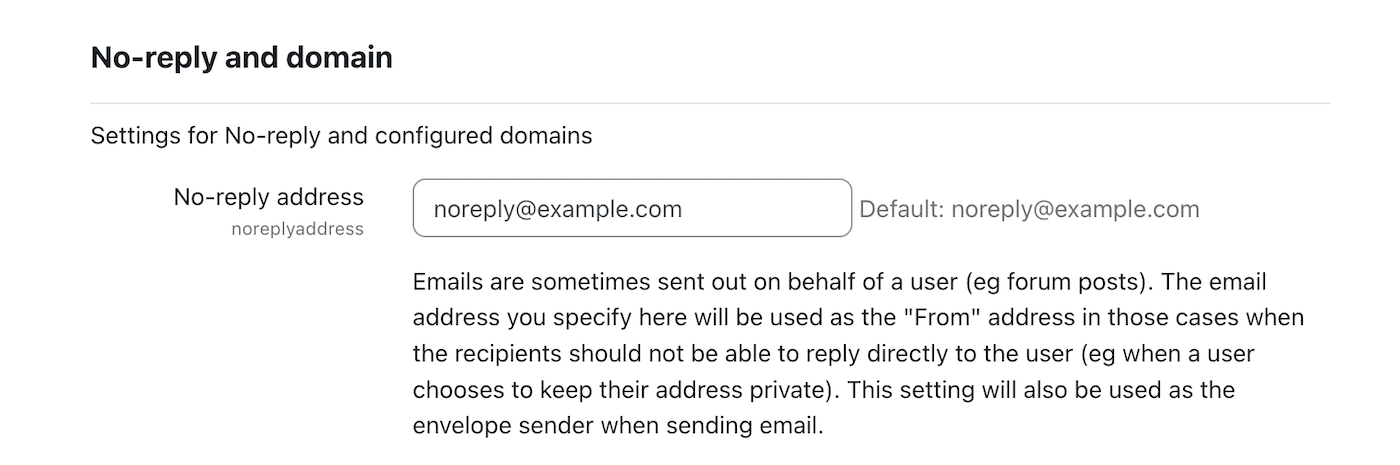Click the "No-reply and domain" section heading
1400x465 pixels.
241,58
